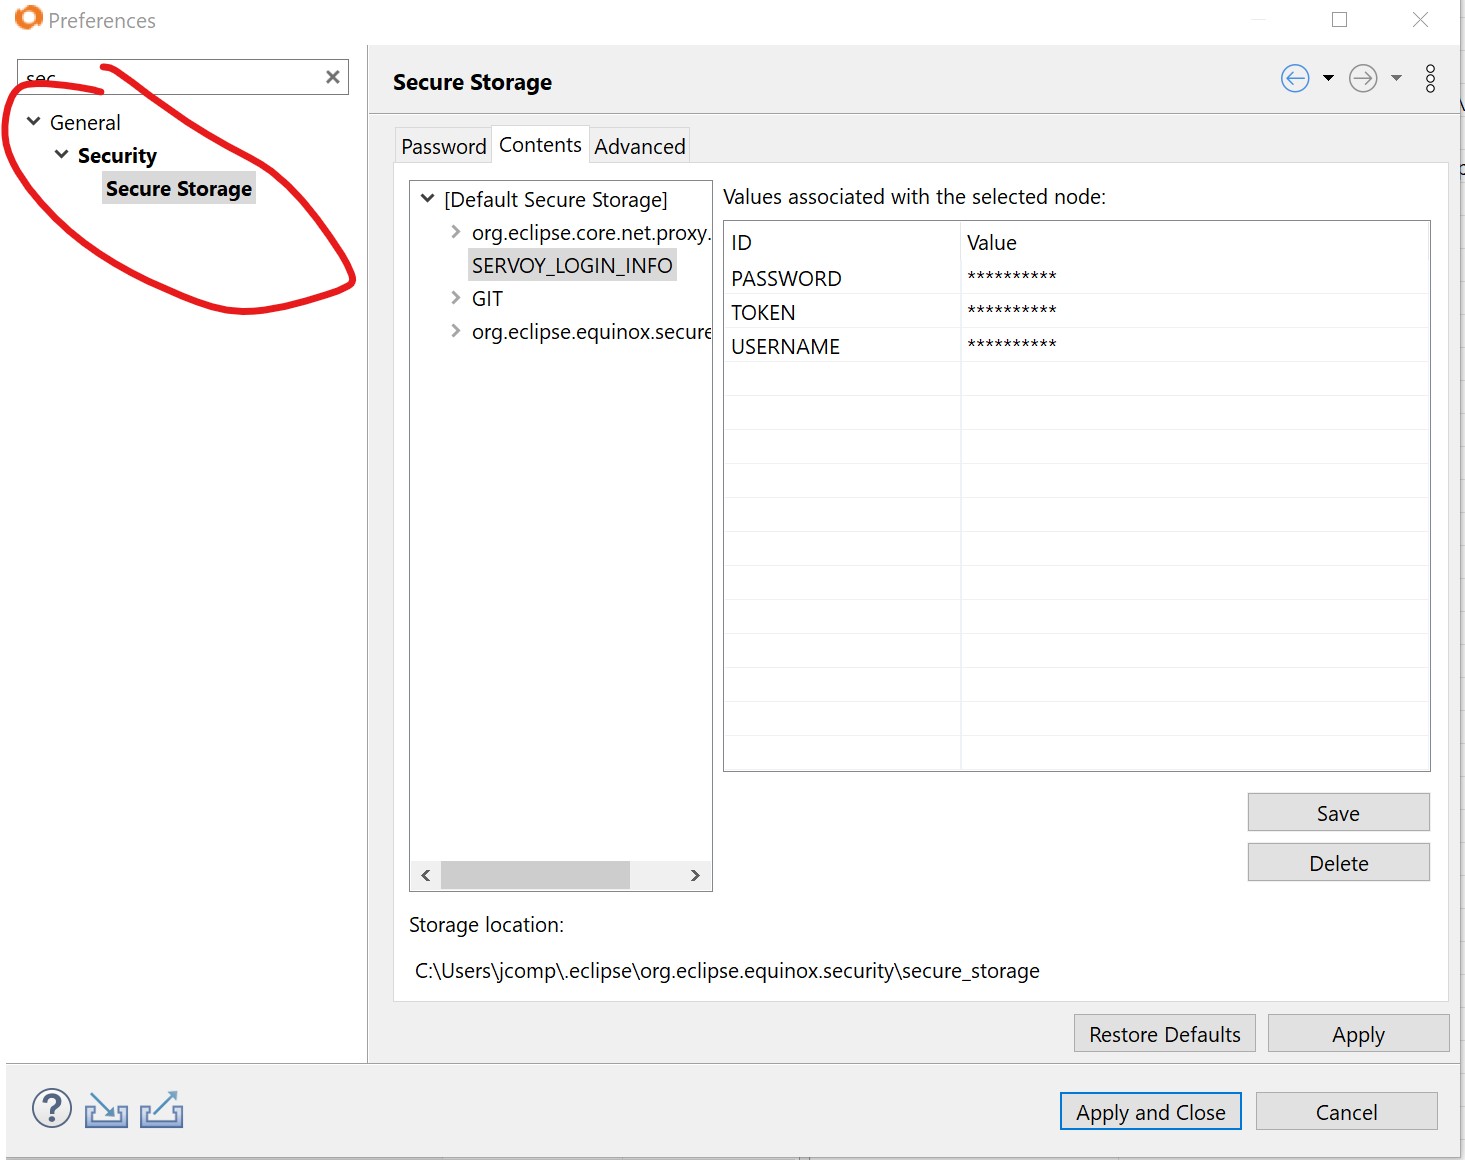This screenshot has height=1160, width=1465.
Task: Click the Value column header
Action: (1195, 242)
